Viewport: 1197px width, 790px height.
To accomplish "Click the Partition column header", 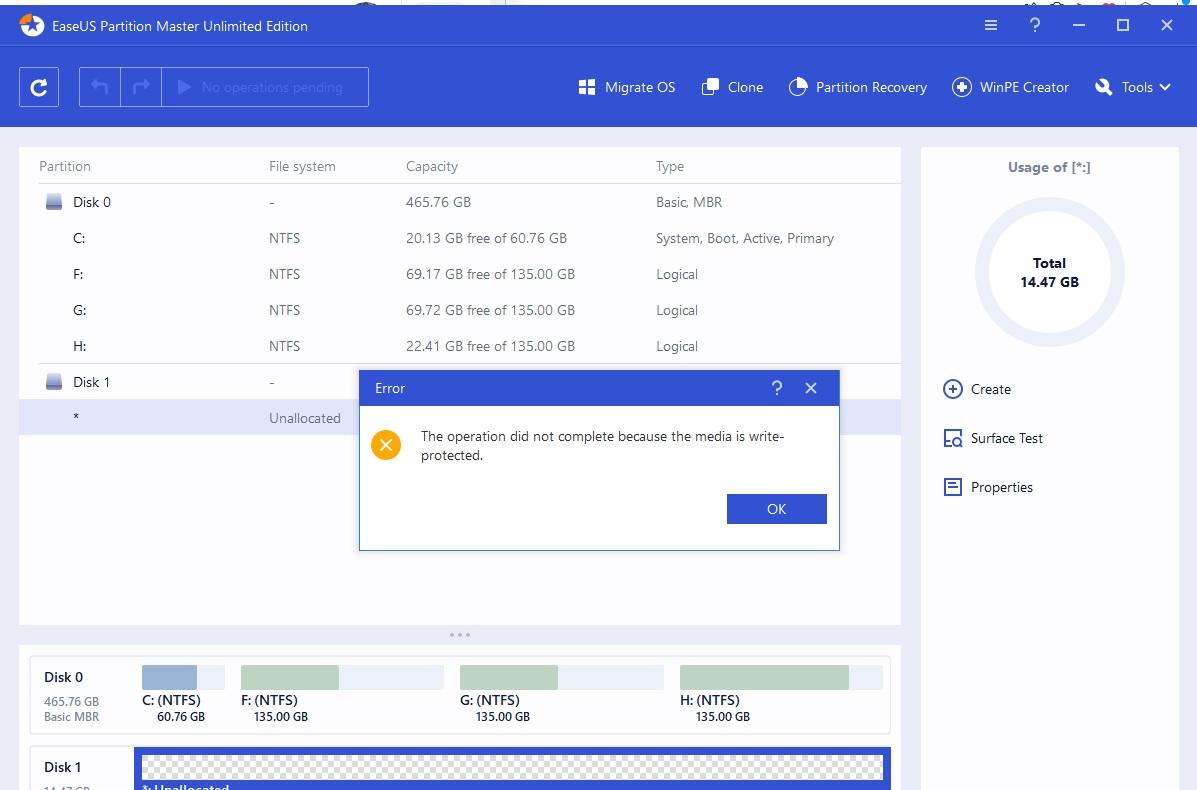I will coord(65,166).
